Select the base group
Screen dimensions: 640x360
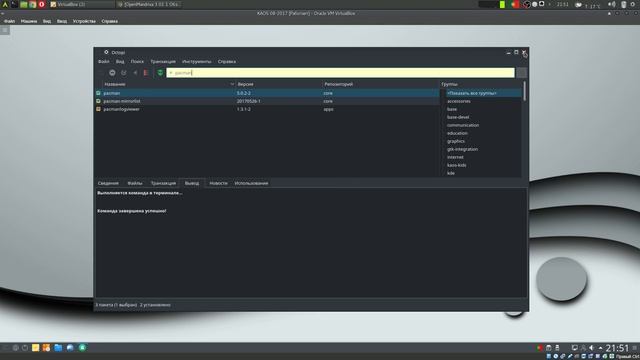click(x=452, y=109)
